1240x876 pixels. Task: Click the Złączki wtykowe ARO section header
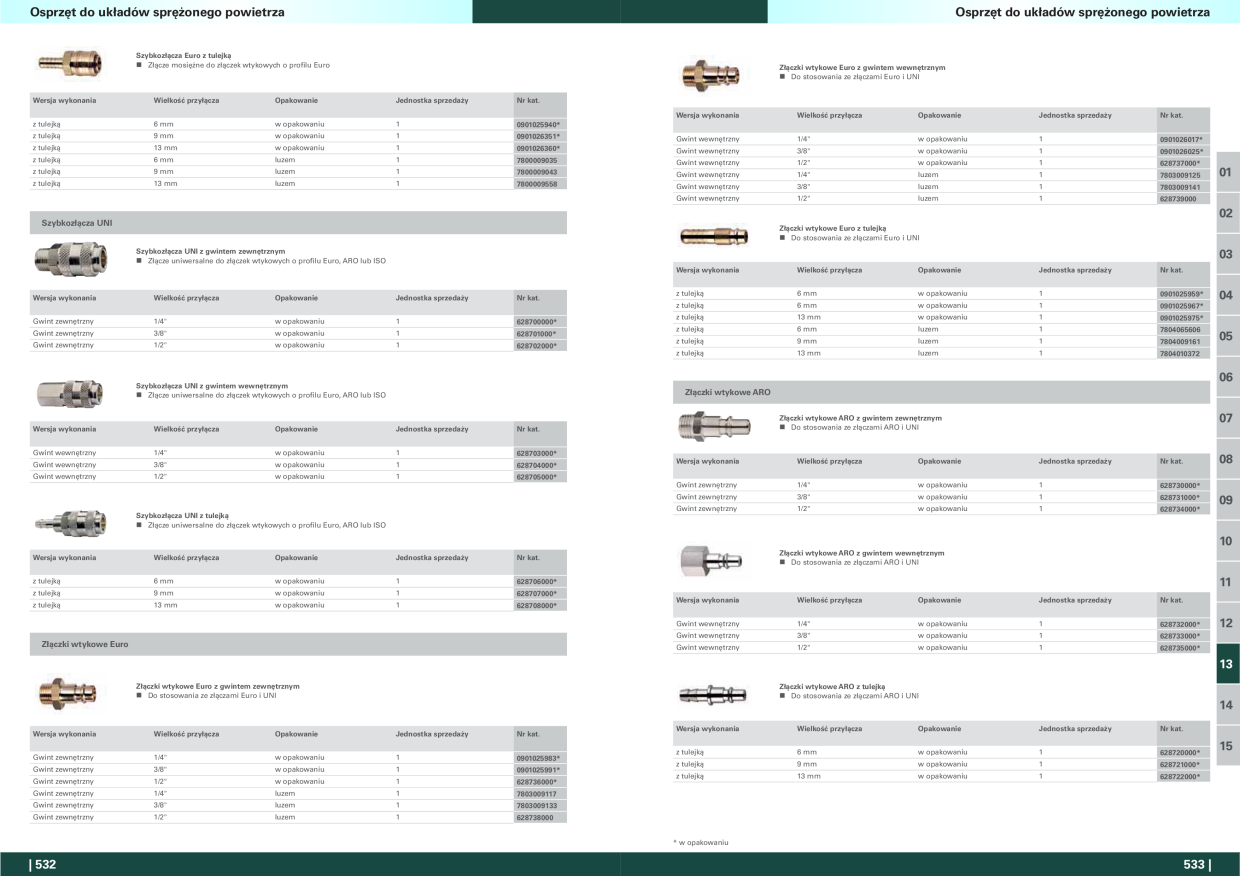click(941, 393)
